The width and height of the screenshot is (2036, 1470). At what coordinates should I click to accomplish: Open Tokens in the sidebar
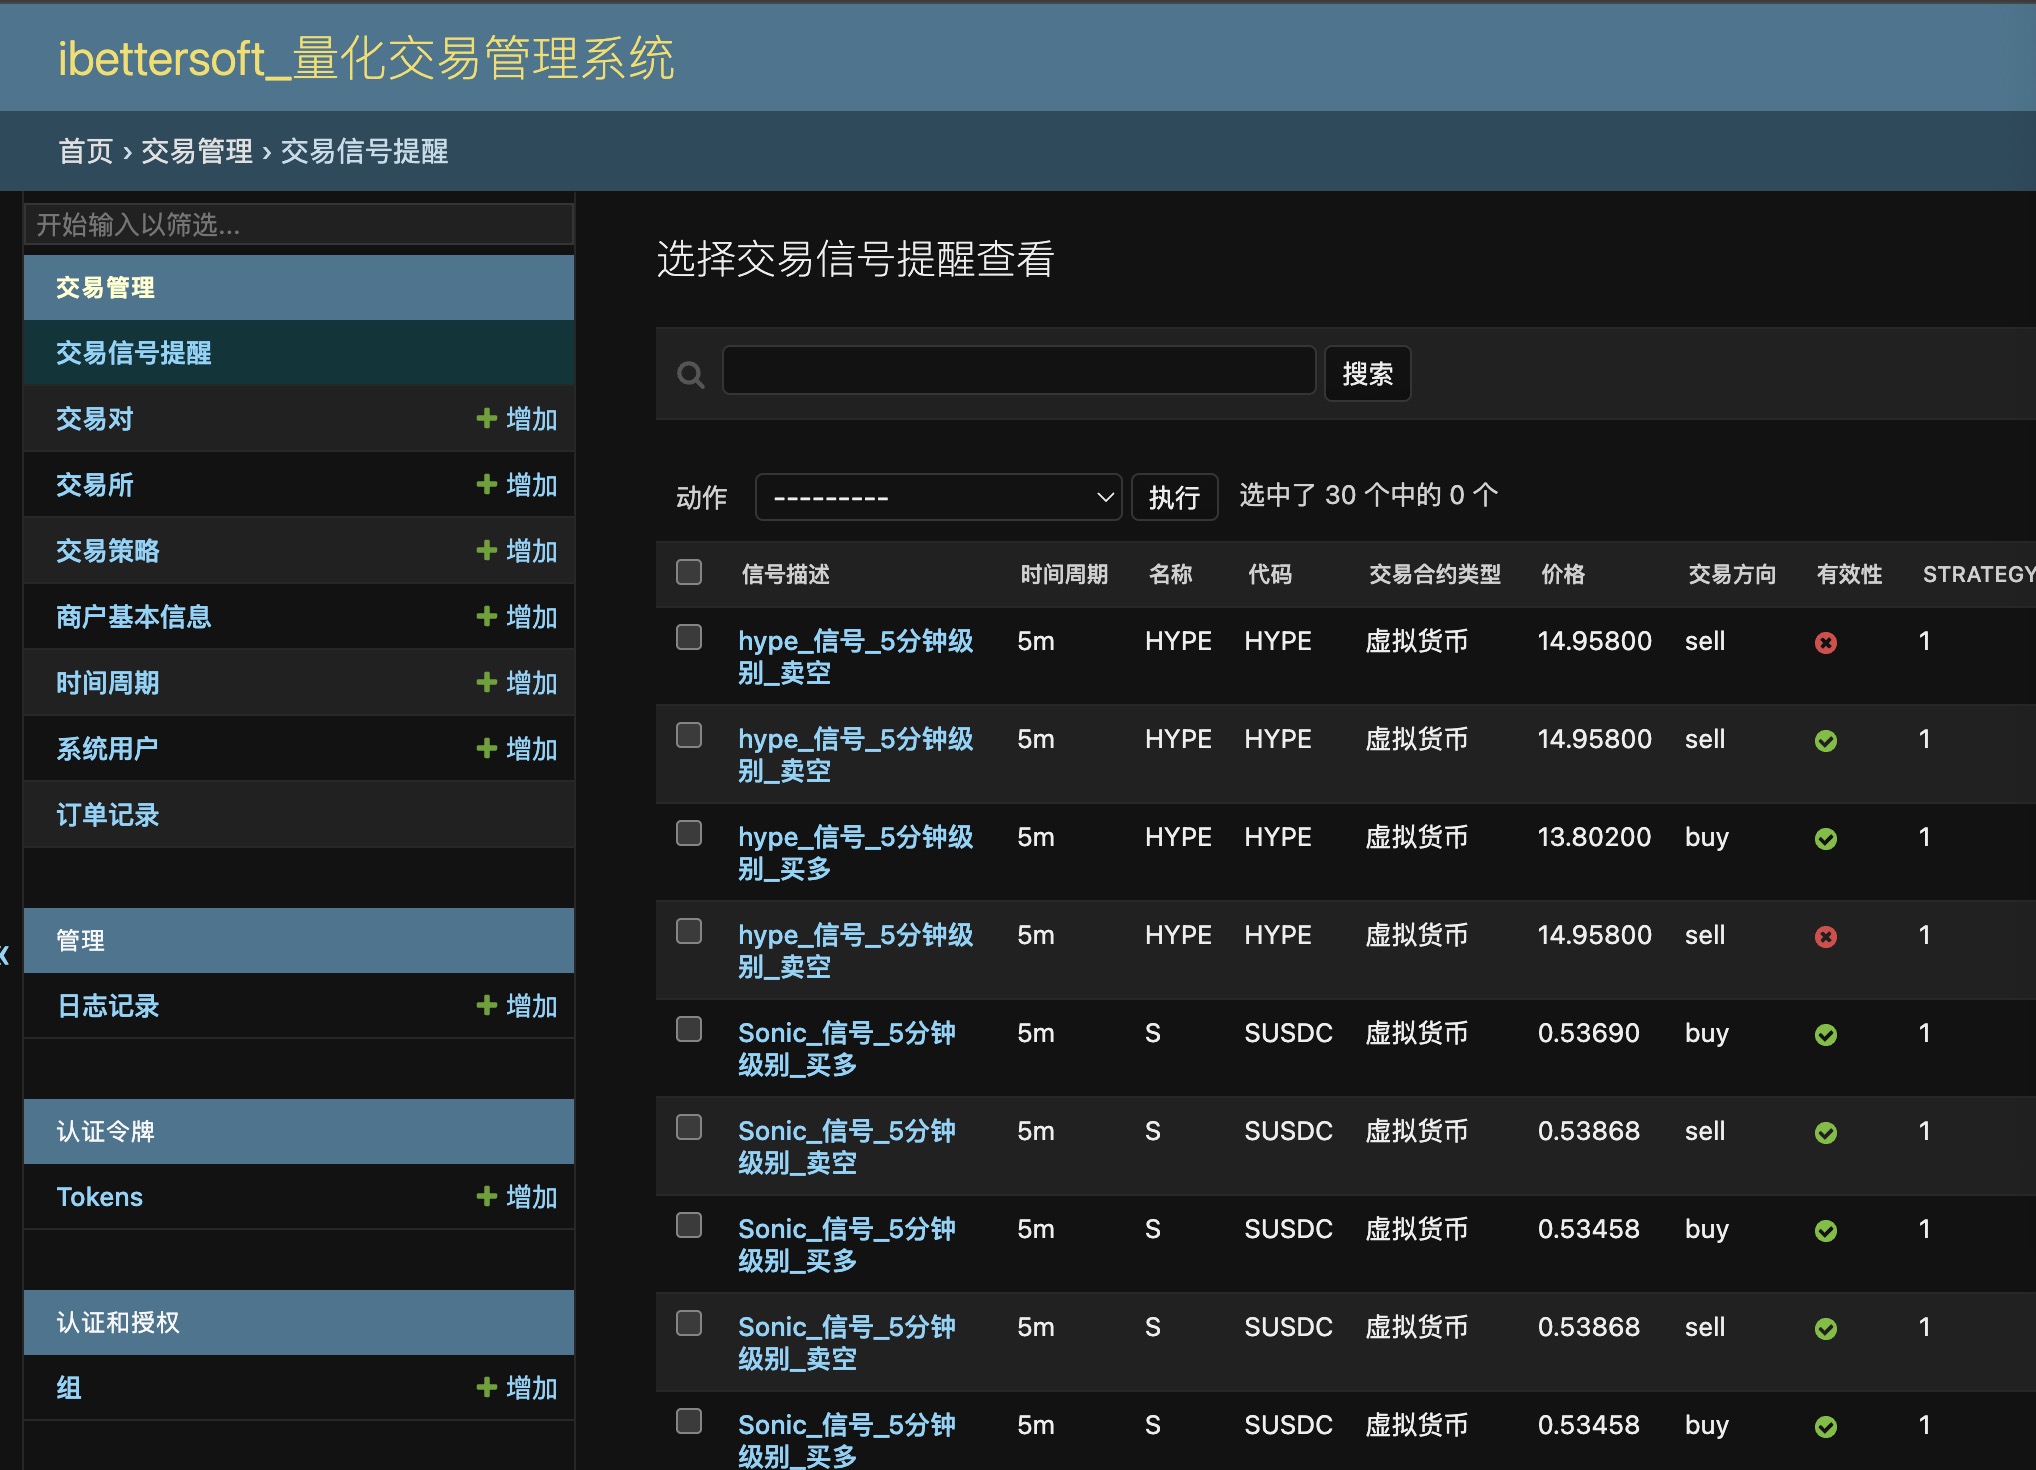(100, 1197)
